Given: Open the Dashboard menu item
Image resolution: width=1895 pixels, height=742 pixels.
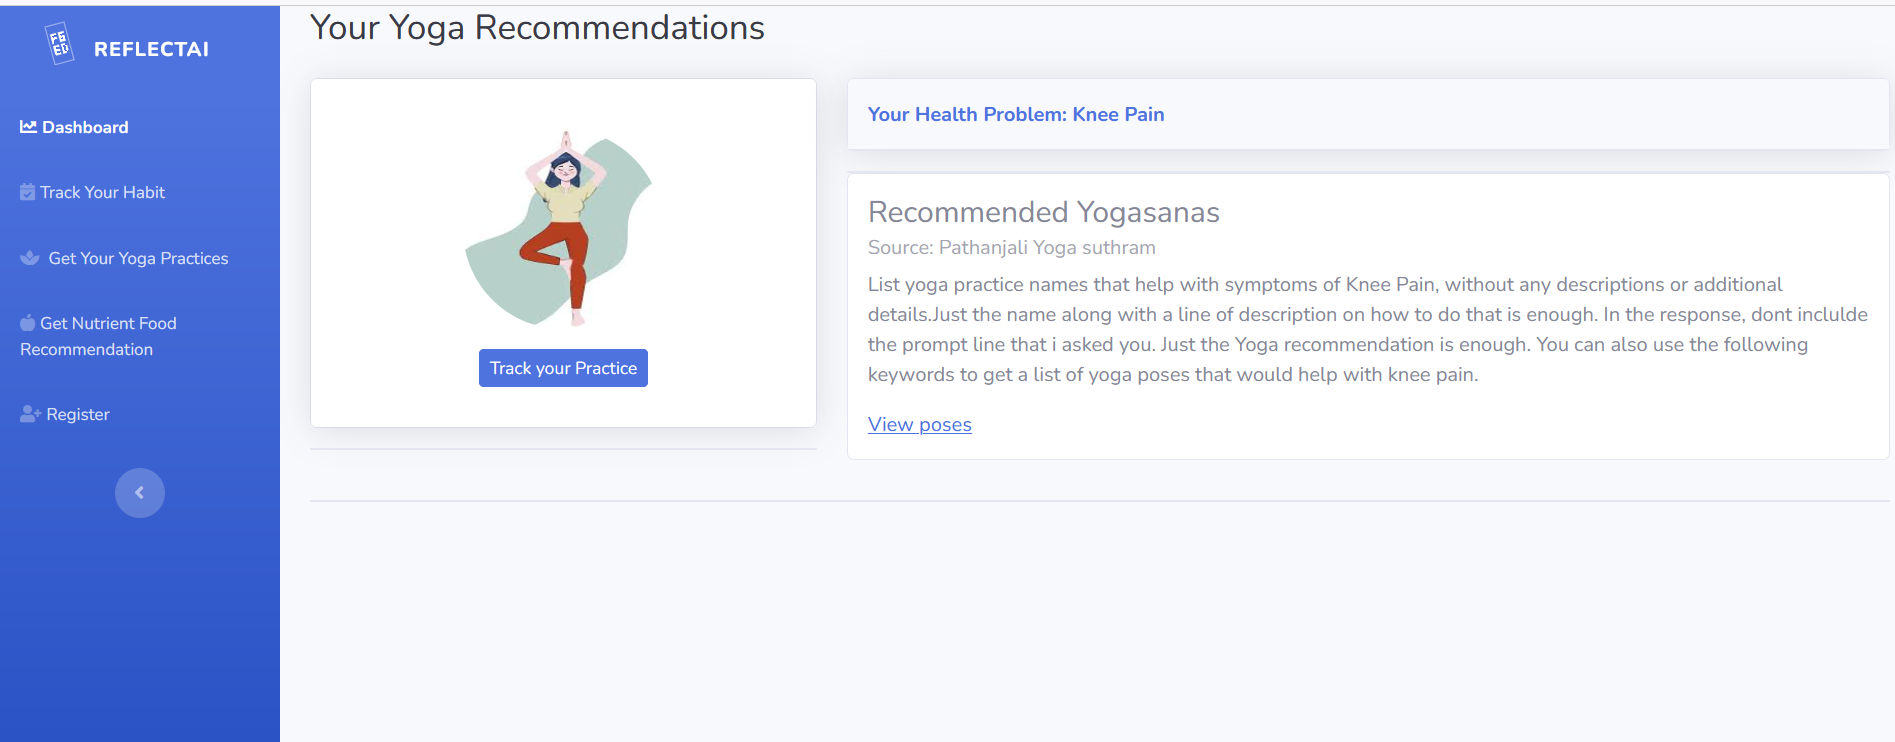Looking at the screenshot, I should [85, 128].
